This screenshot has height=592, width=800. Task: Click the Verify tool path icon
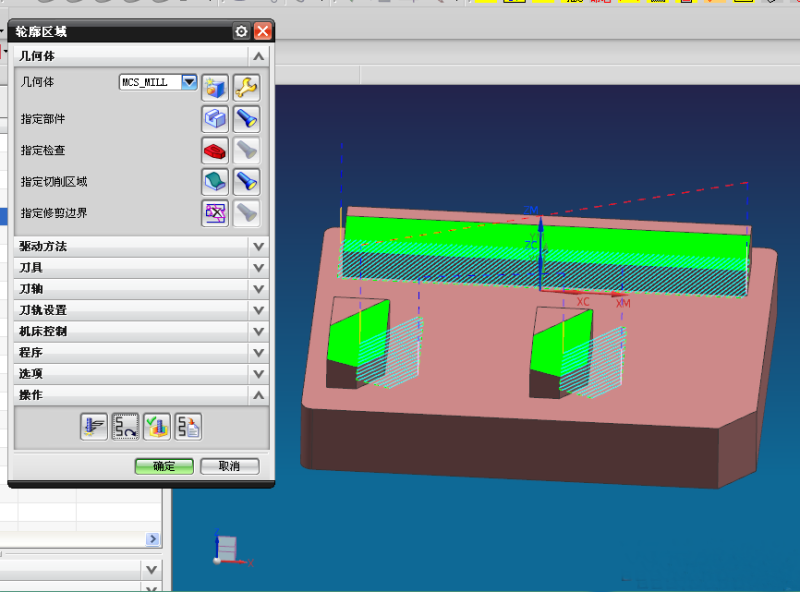tap(156, 427)
